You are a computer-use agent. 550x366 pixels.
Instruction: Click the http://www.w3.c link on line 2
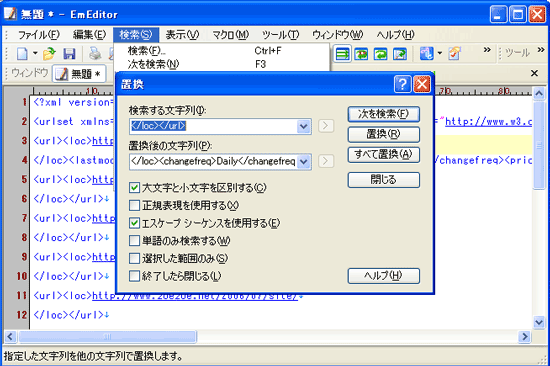(488, 121)
